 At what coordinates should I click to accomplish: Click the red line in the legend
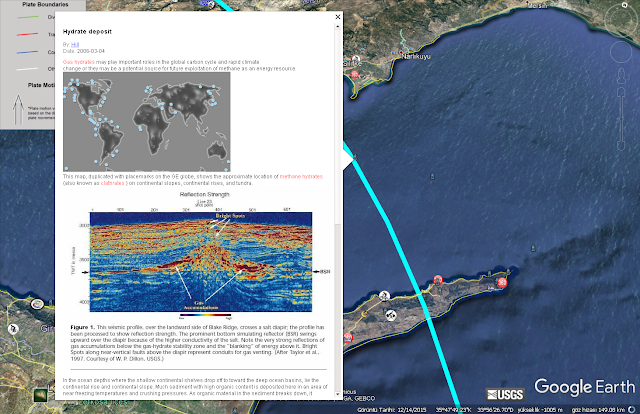click(x=28, y=34)
